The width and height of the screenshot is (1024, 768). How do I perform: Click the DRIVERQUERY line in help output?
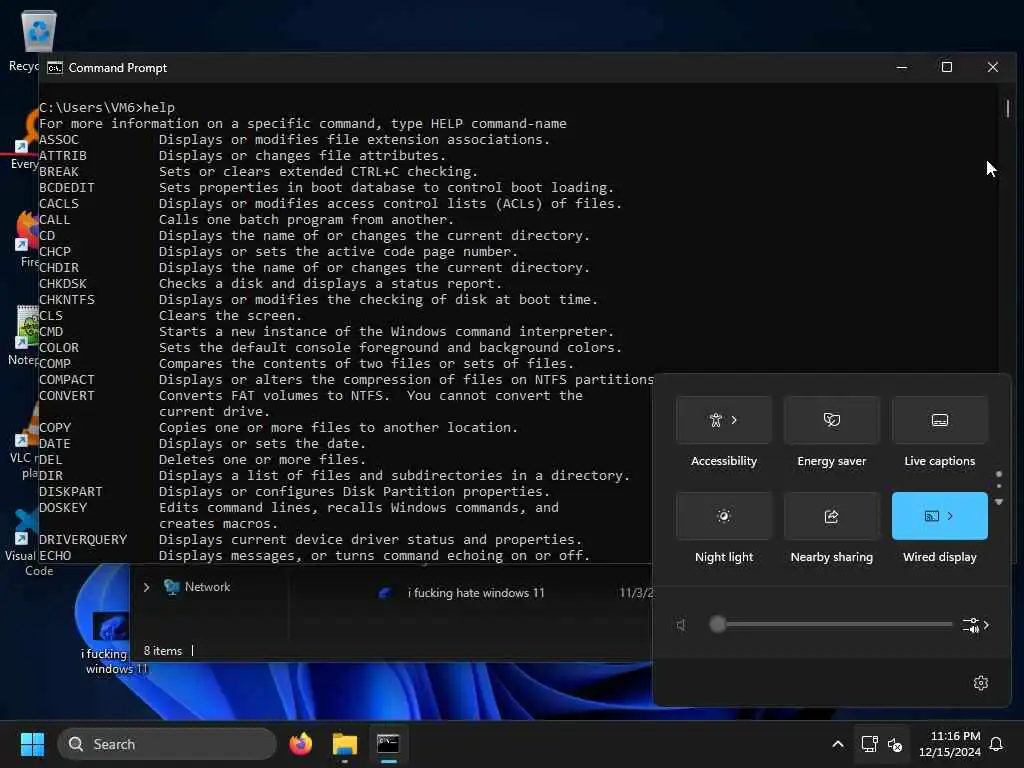click(x=310, y=540)
